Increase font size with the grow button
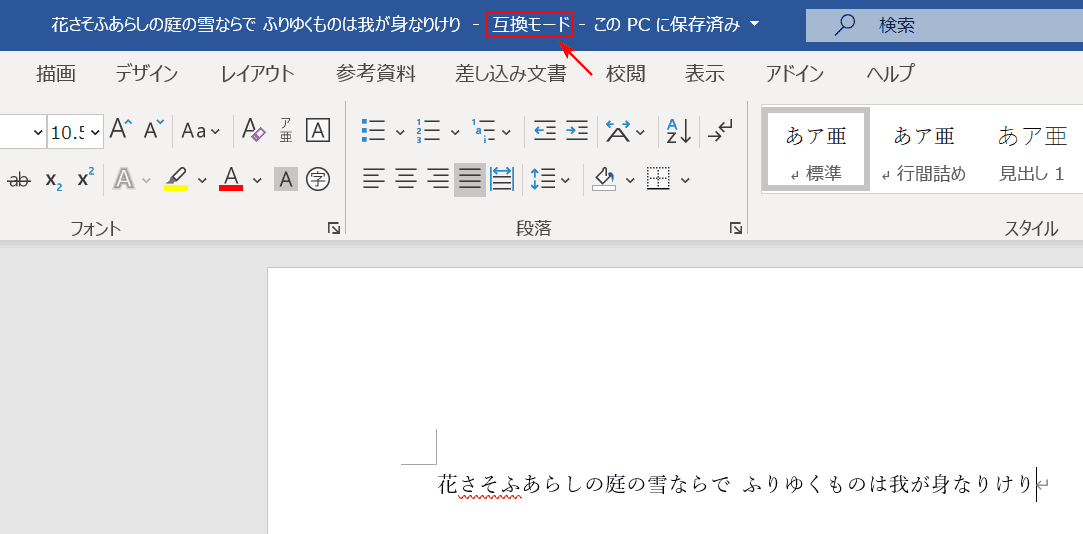This screenshot has height=534, width=1083. (x=121, y=130)
